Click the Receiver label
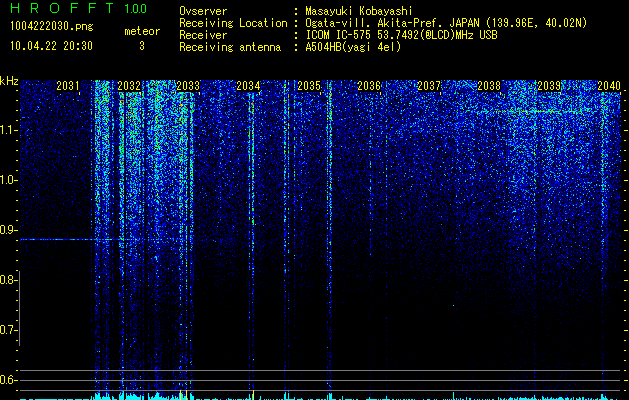 tap(203, 35)
